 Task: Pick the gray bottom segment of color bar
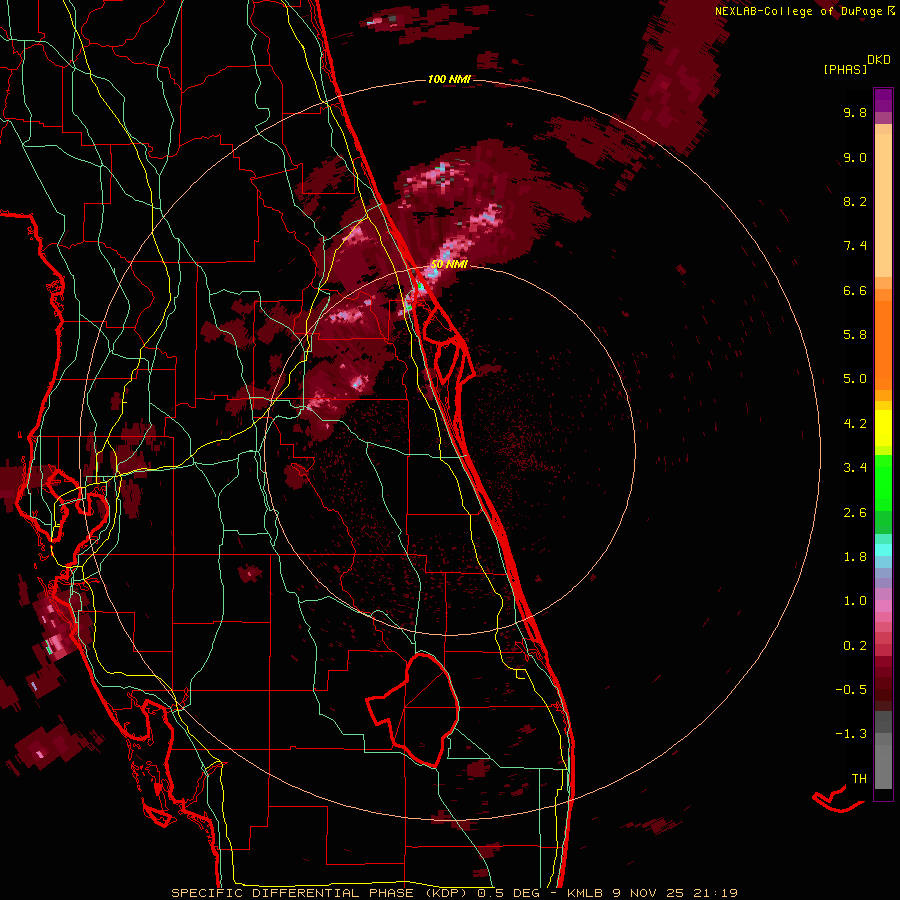coord(883,766)
